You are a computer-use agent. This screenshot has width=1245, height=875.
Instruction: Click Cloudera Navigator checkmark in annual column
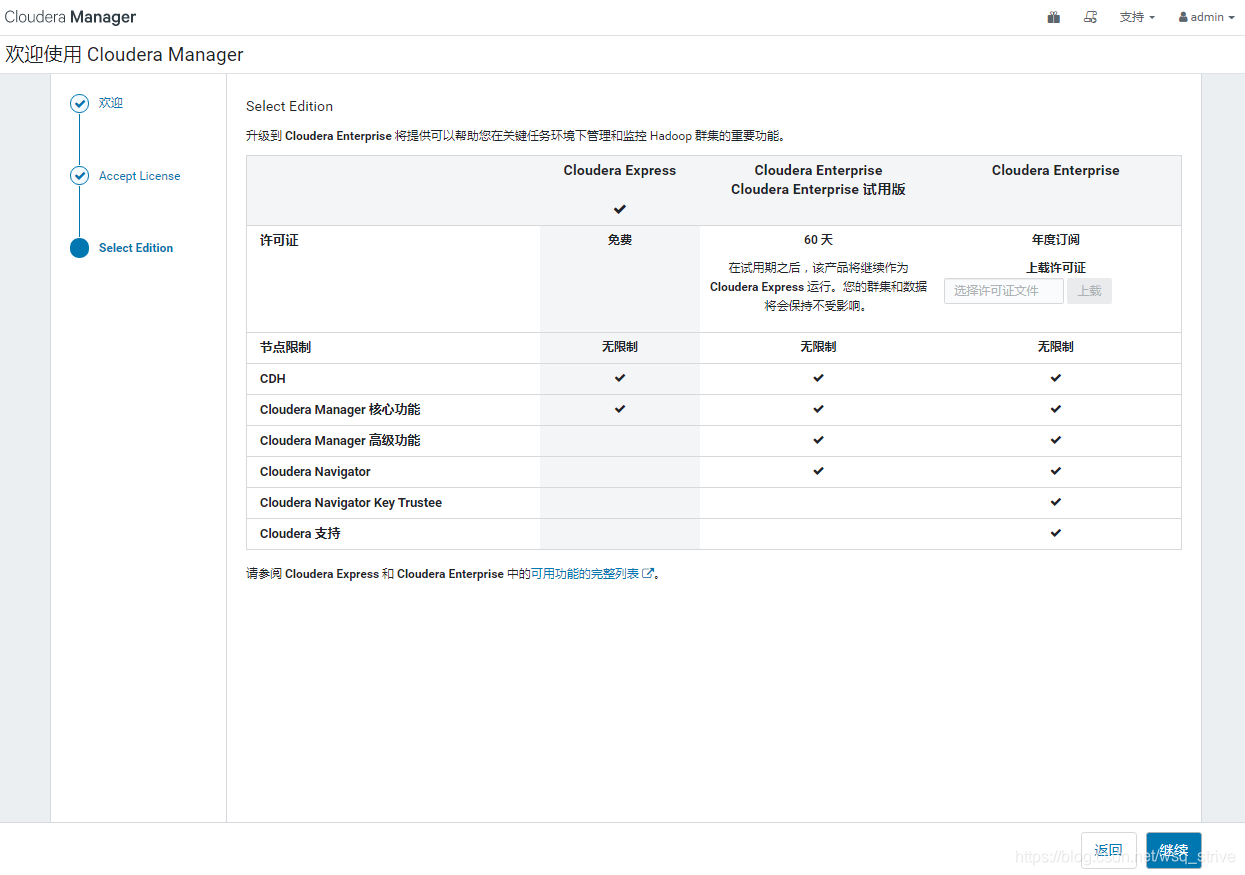[1056, 471]
